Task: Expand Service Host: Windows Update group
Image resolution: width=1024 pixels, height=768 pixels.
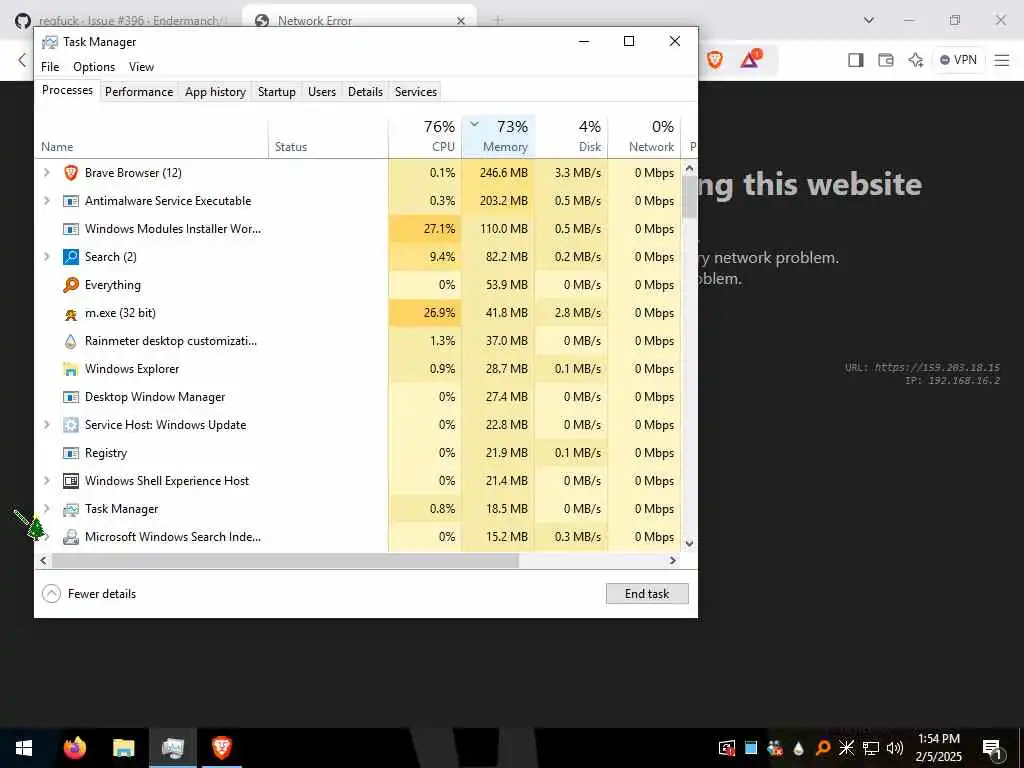Action: 47,425
